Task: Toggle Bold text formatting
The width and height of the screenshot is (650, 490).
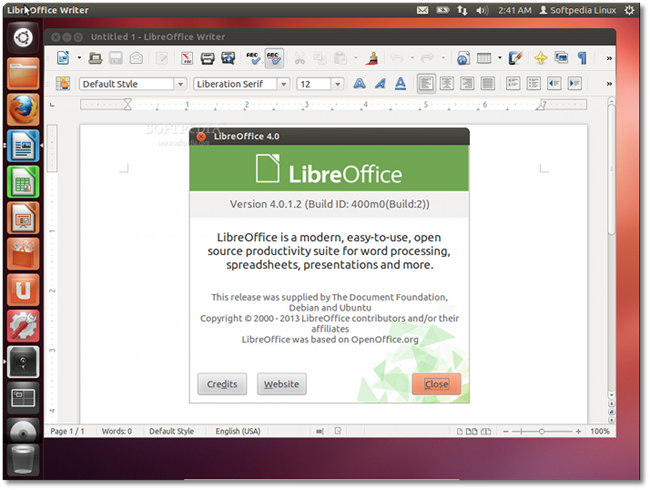Action: (x=359, y=83)
